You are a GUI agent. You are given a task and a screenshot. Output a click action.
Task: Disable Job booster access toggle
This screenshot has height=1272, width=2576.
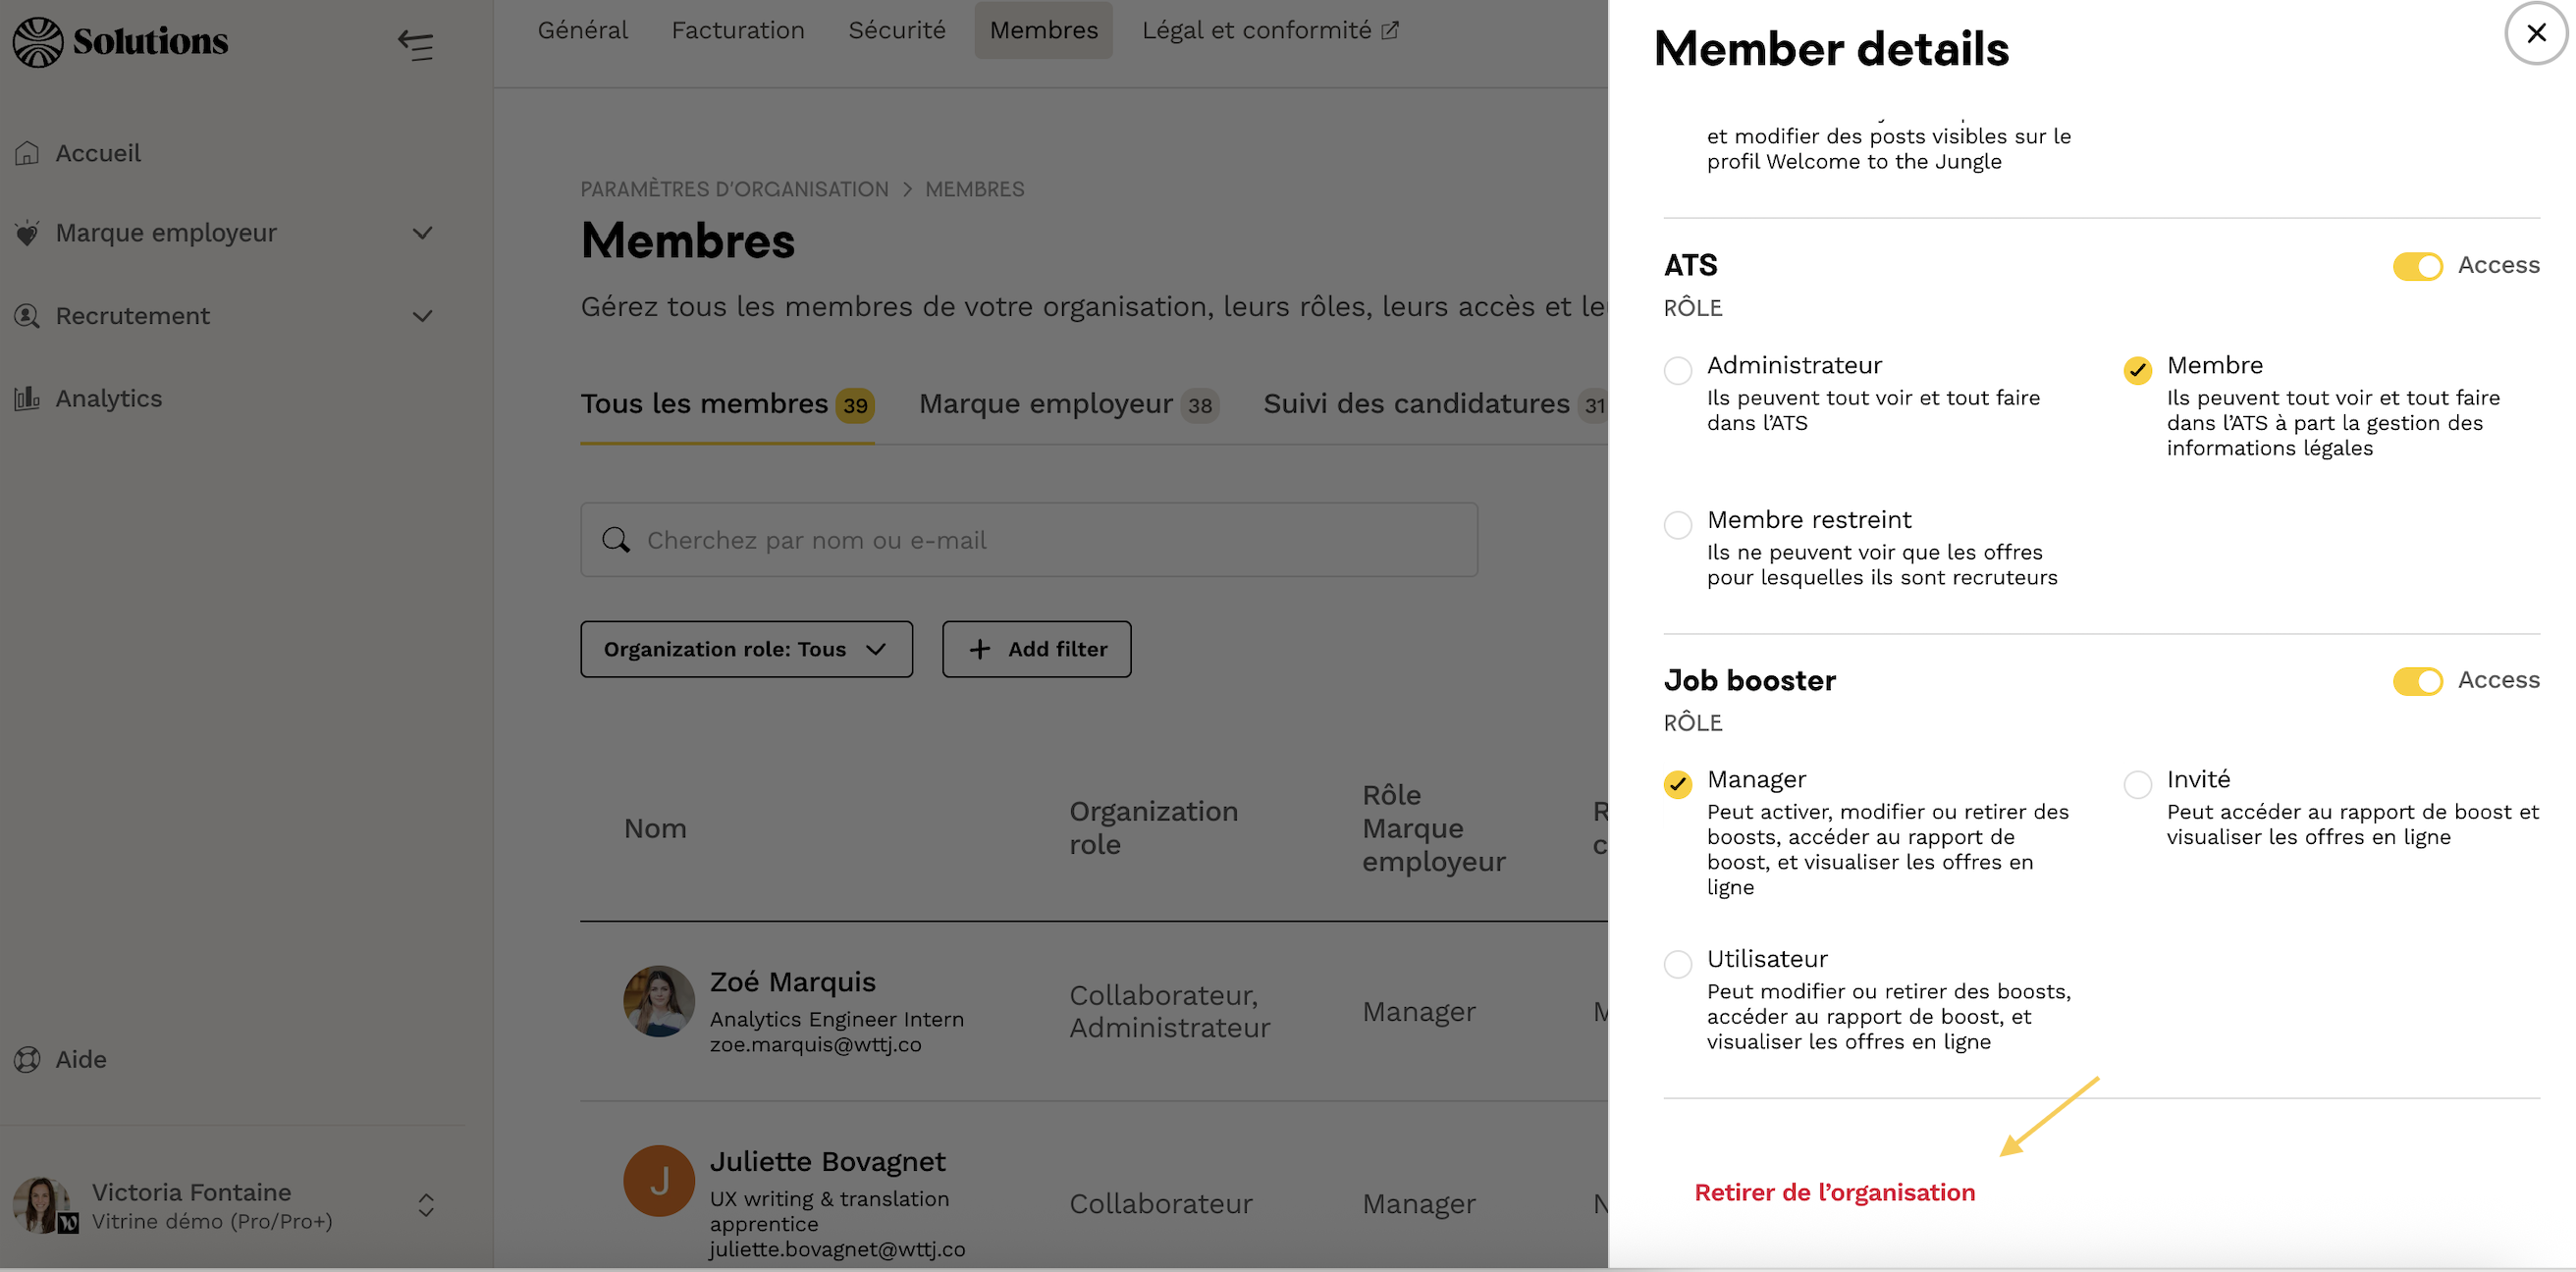point(2417,681)
